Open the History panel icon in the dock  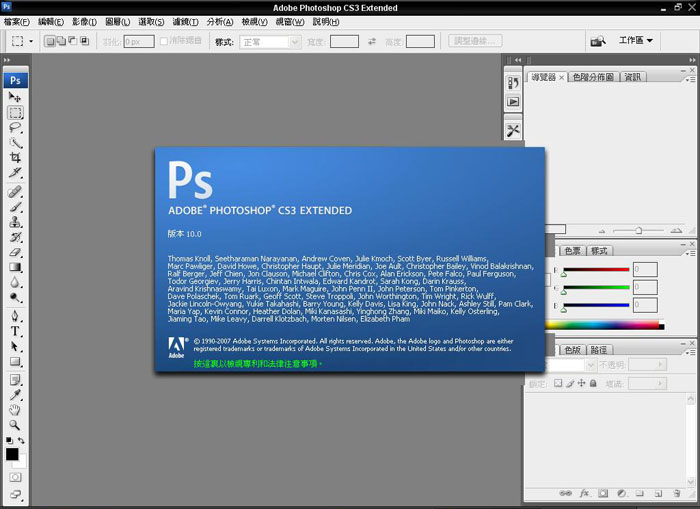click(513, 83)
